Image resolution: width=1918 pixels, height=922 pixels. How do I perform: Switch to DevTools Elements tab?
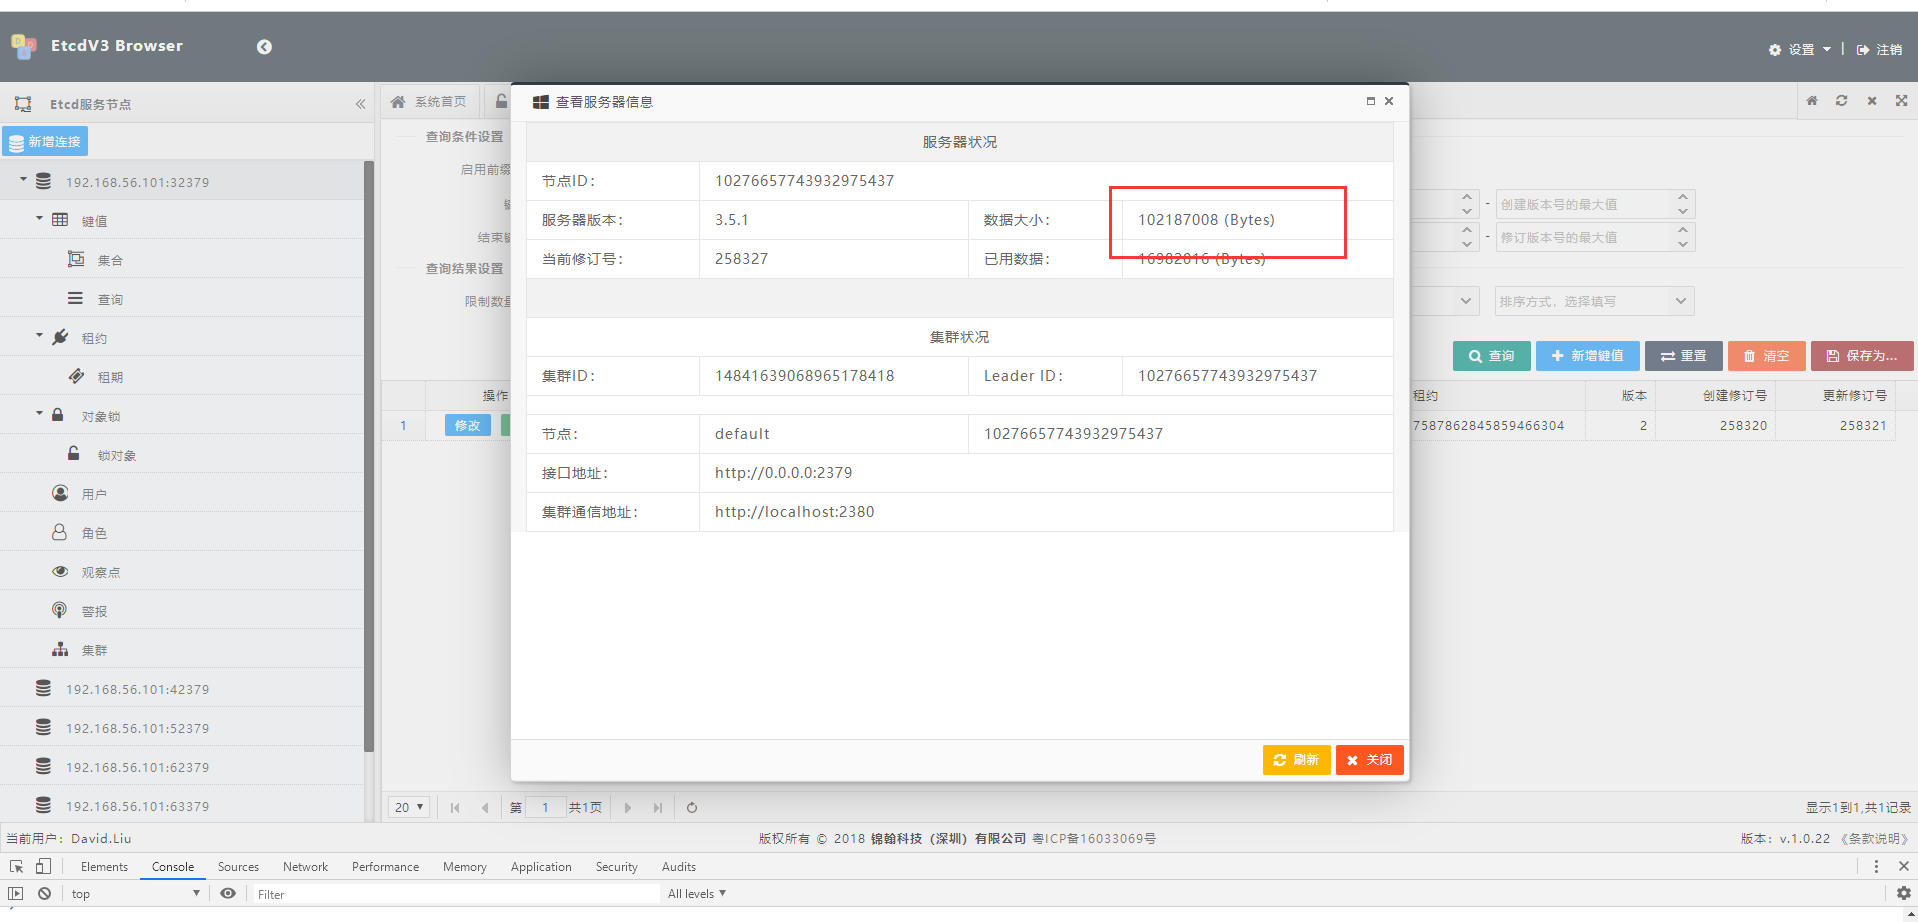point(104,867)
